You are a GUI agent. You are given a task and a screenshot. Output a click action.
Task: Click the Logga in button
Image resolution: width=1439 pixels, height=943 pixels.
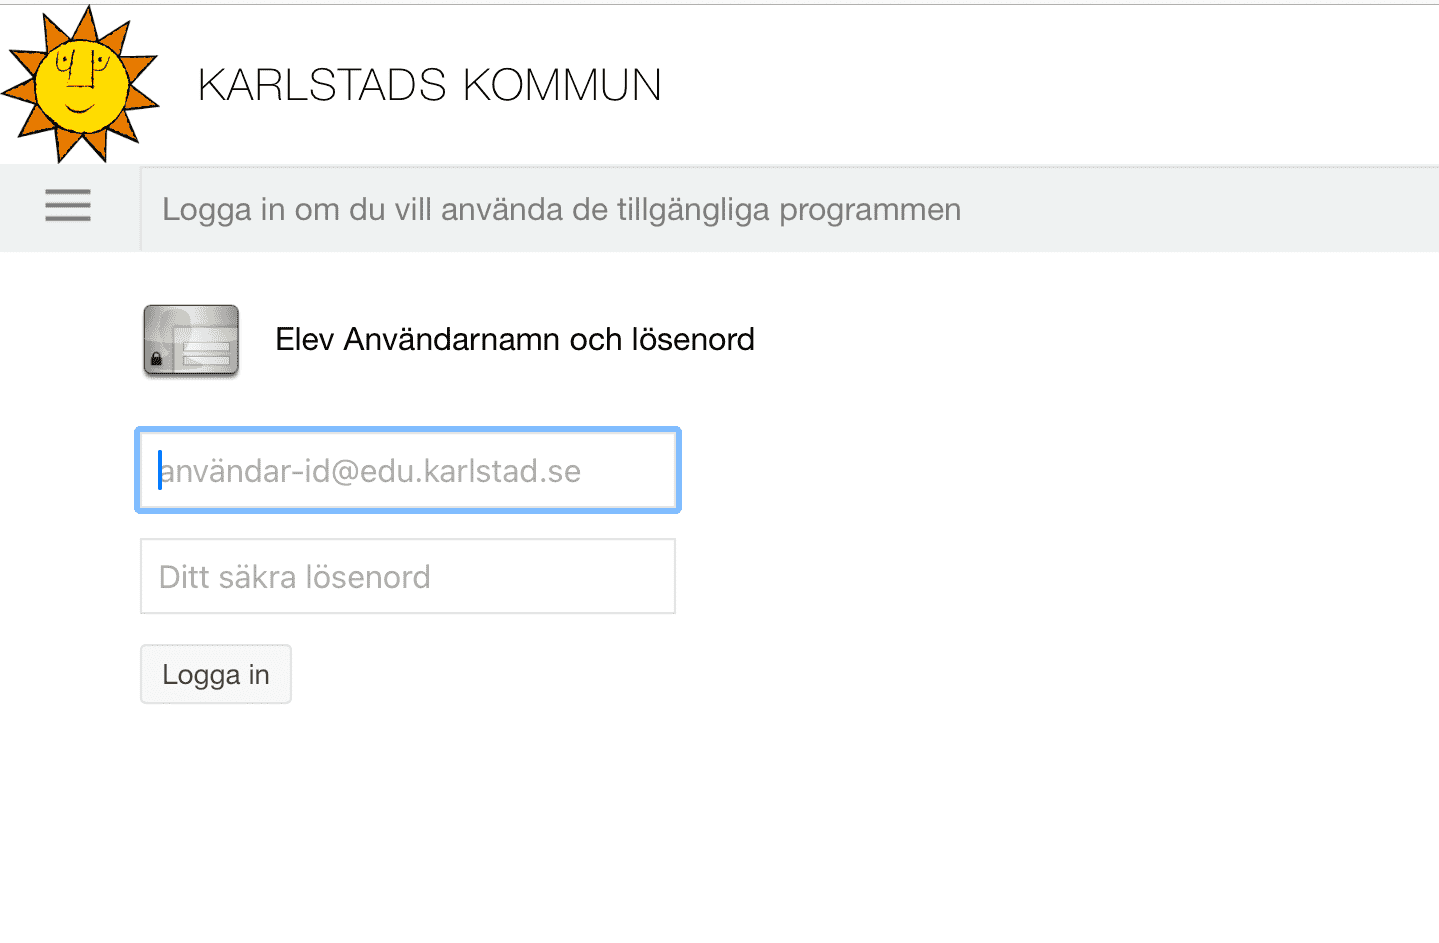[216, 674]
